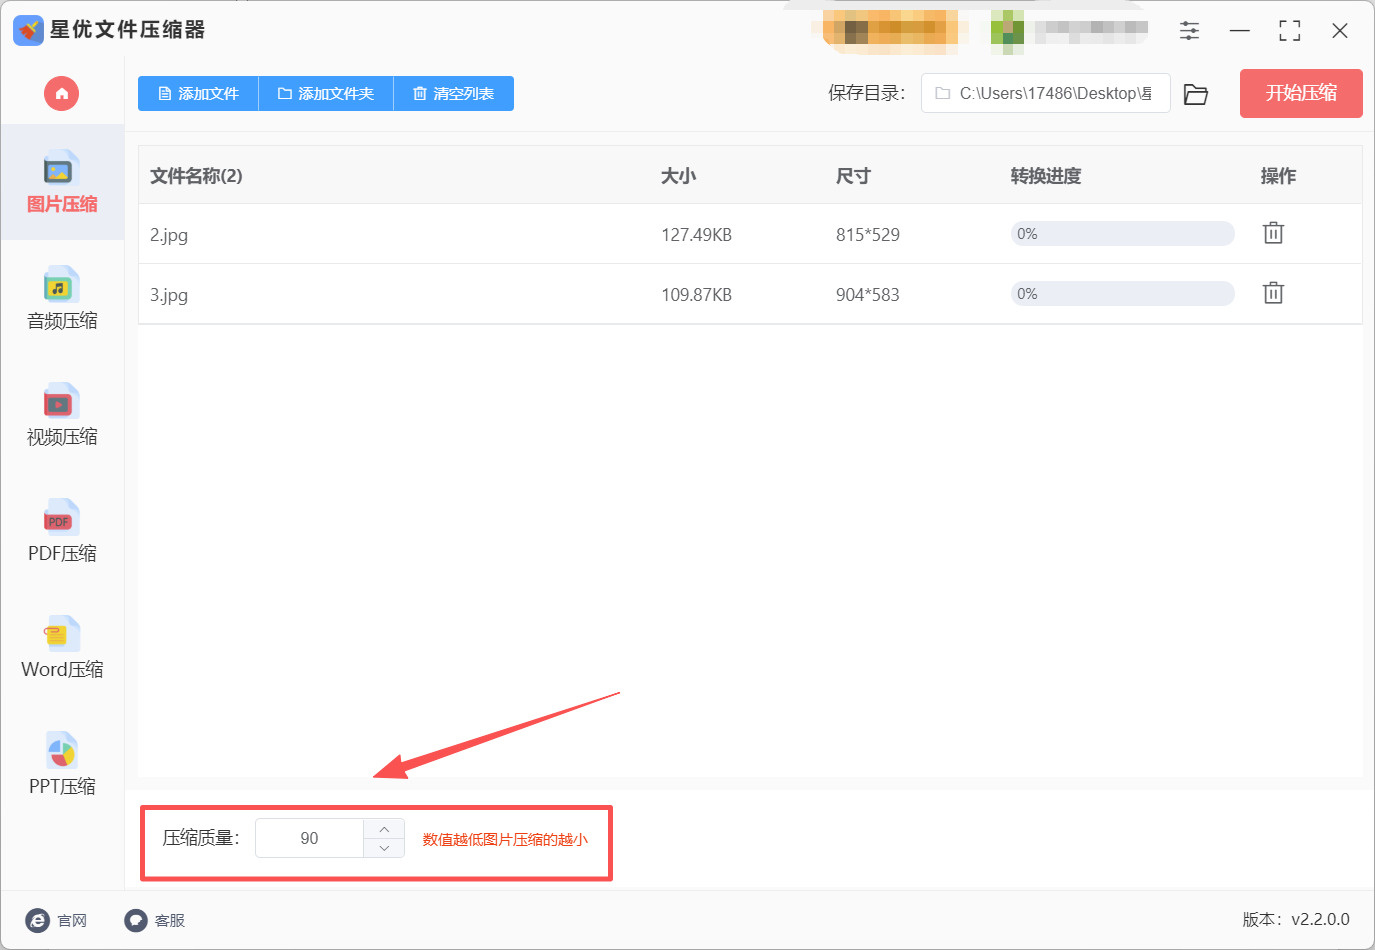
Task: Open the PPT压缩 section
Action: 62,764
